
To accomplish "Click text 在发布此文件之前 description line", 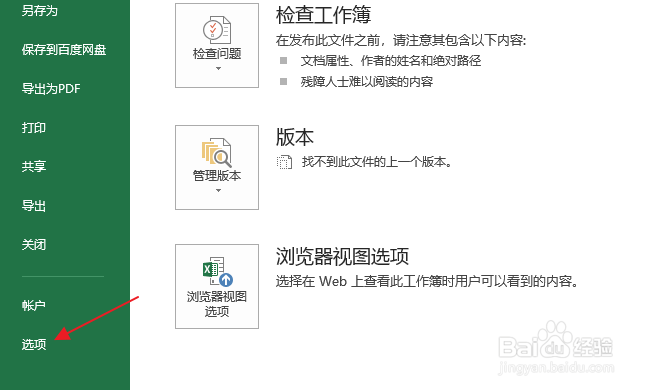I will 401,40.
